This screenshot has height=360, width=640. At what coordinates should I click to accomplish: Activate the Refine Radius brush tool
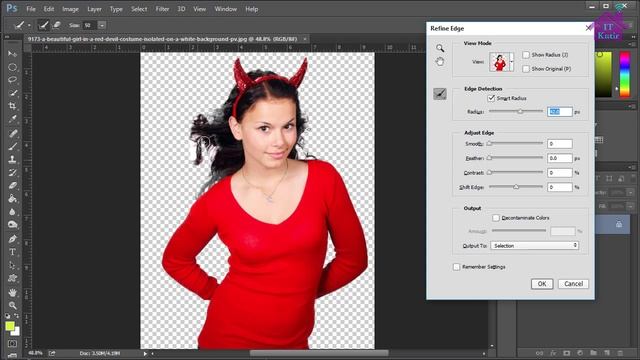tap(440, 94)
